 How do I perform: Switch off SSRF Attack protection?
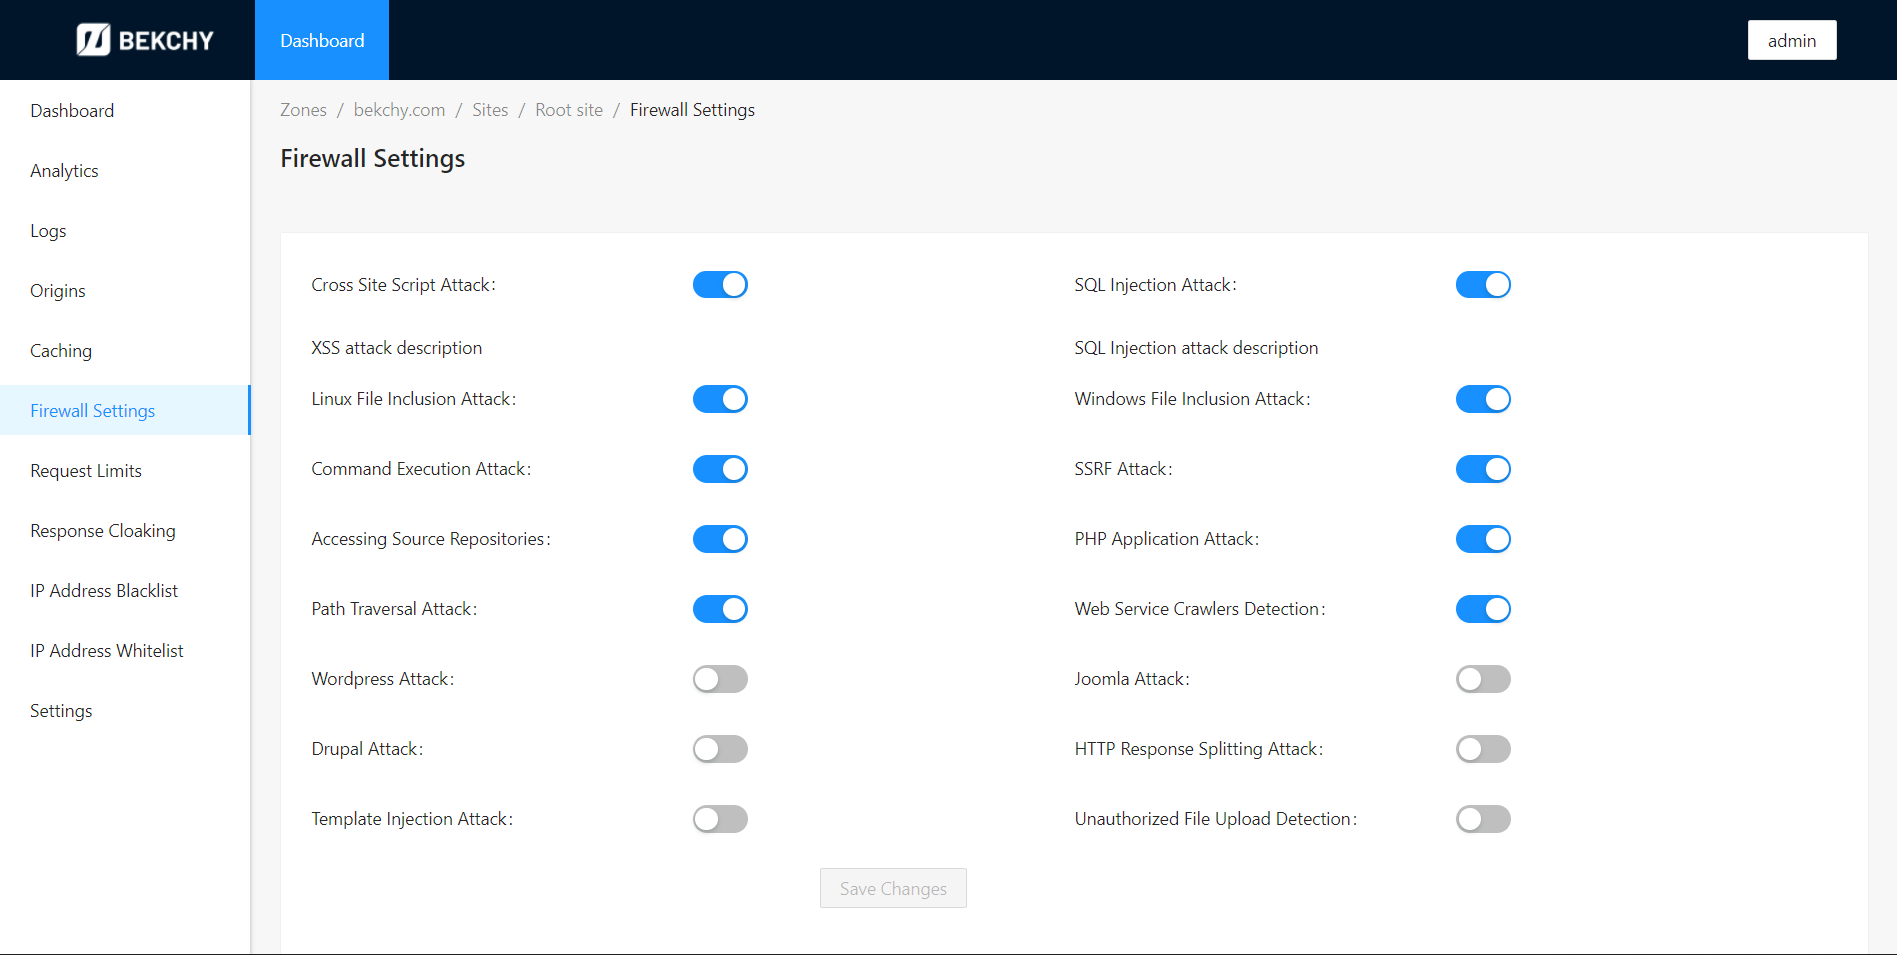point(1483,469)
